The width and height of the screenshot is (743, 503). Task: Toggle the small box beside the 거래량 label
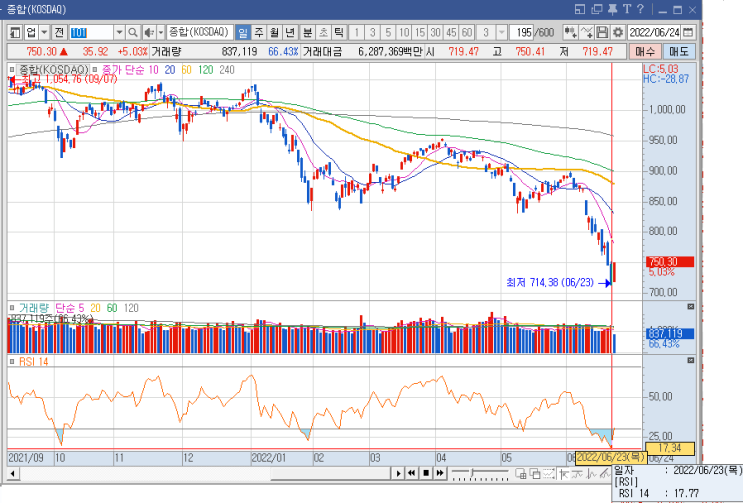click(12, 308)
